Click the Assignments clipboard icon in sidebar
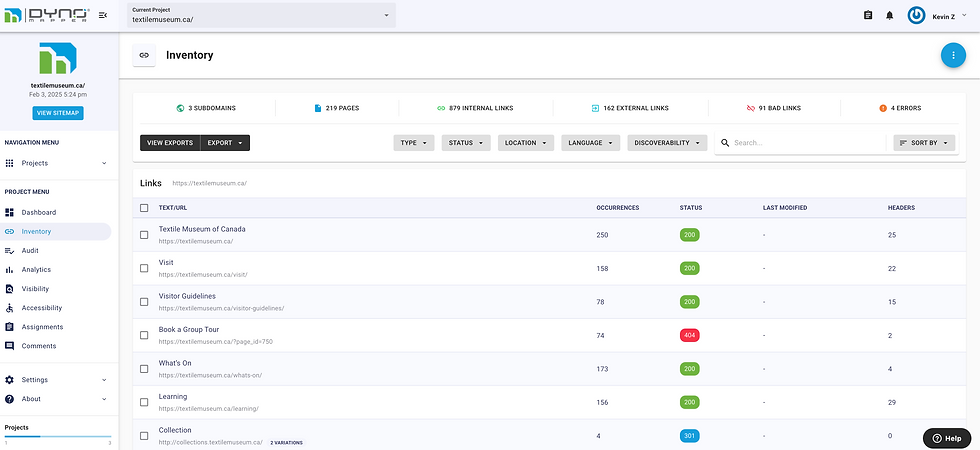 click(9, 327)
